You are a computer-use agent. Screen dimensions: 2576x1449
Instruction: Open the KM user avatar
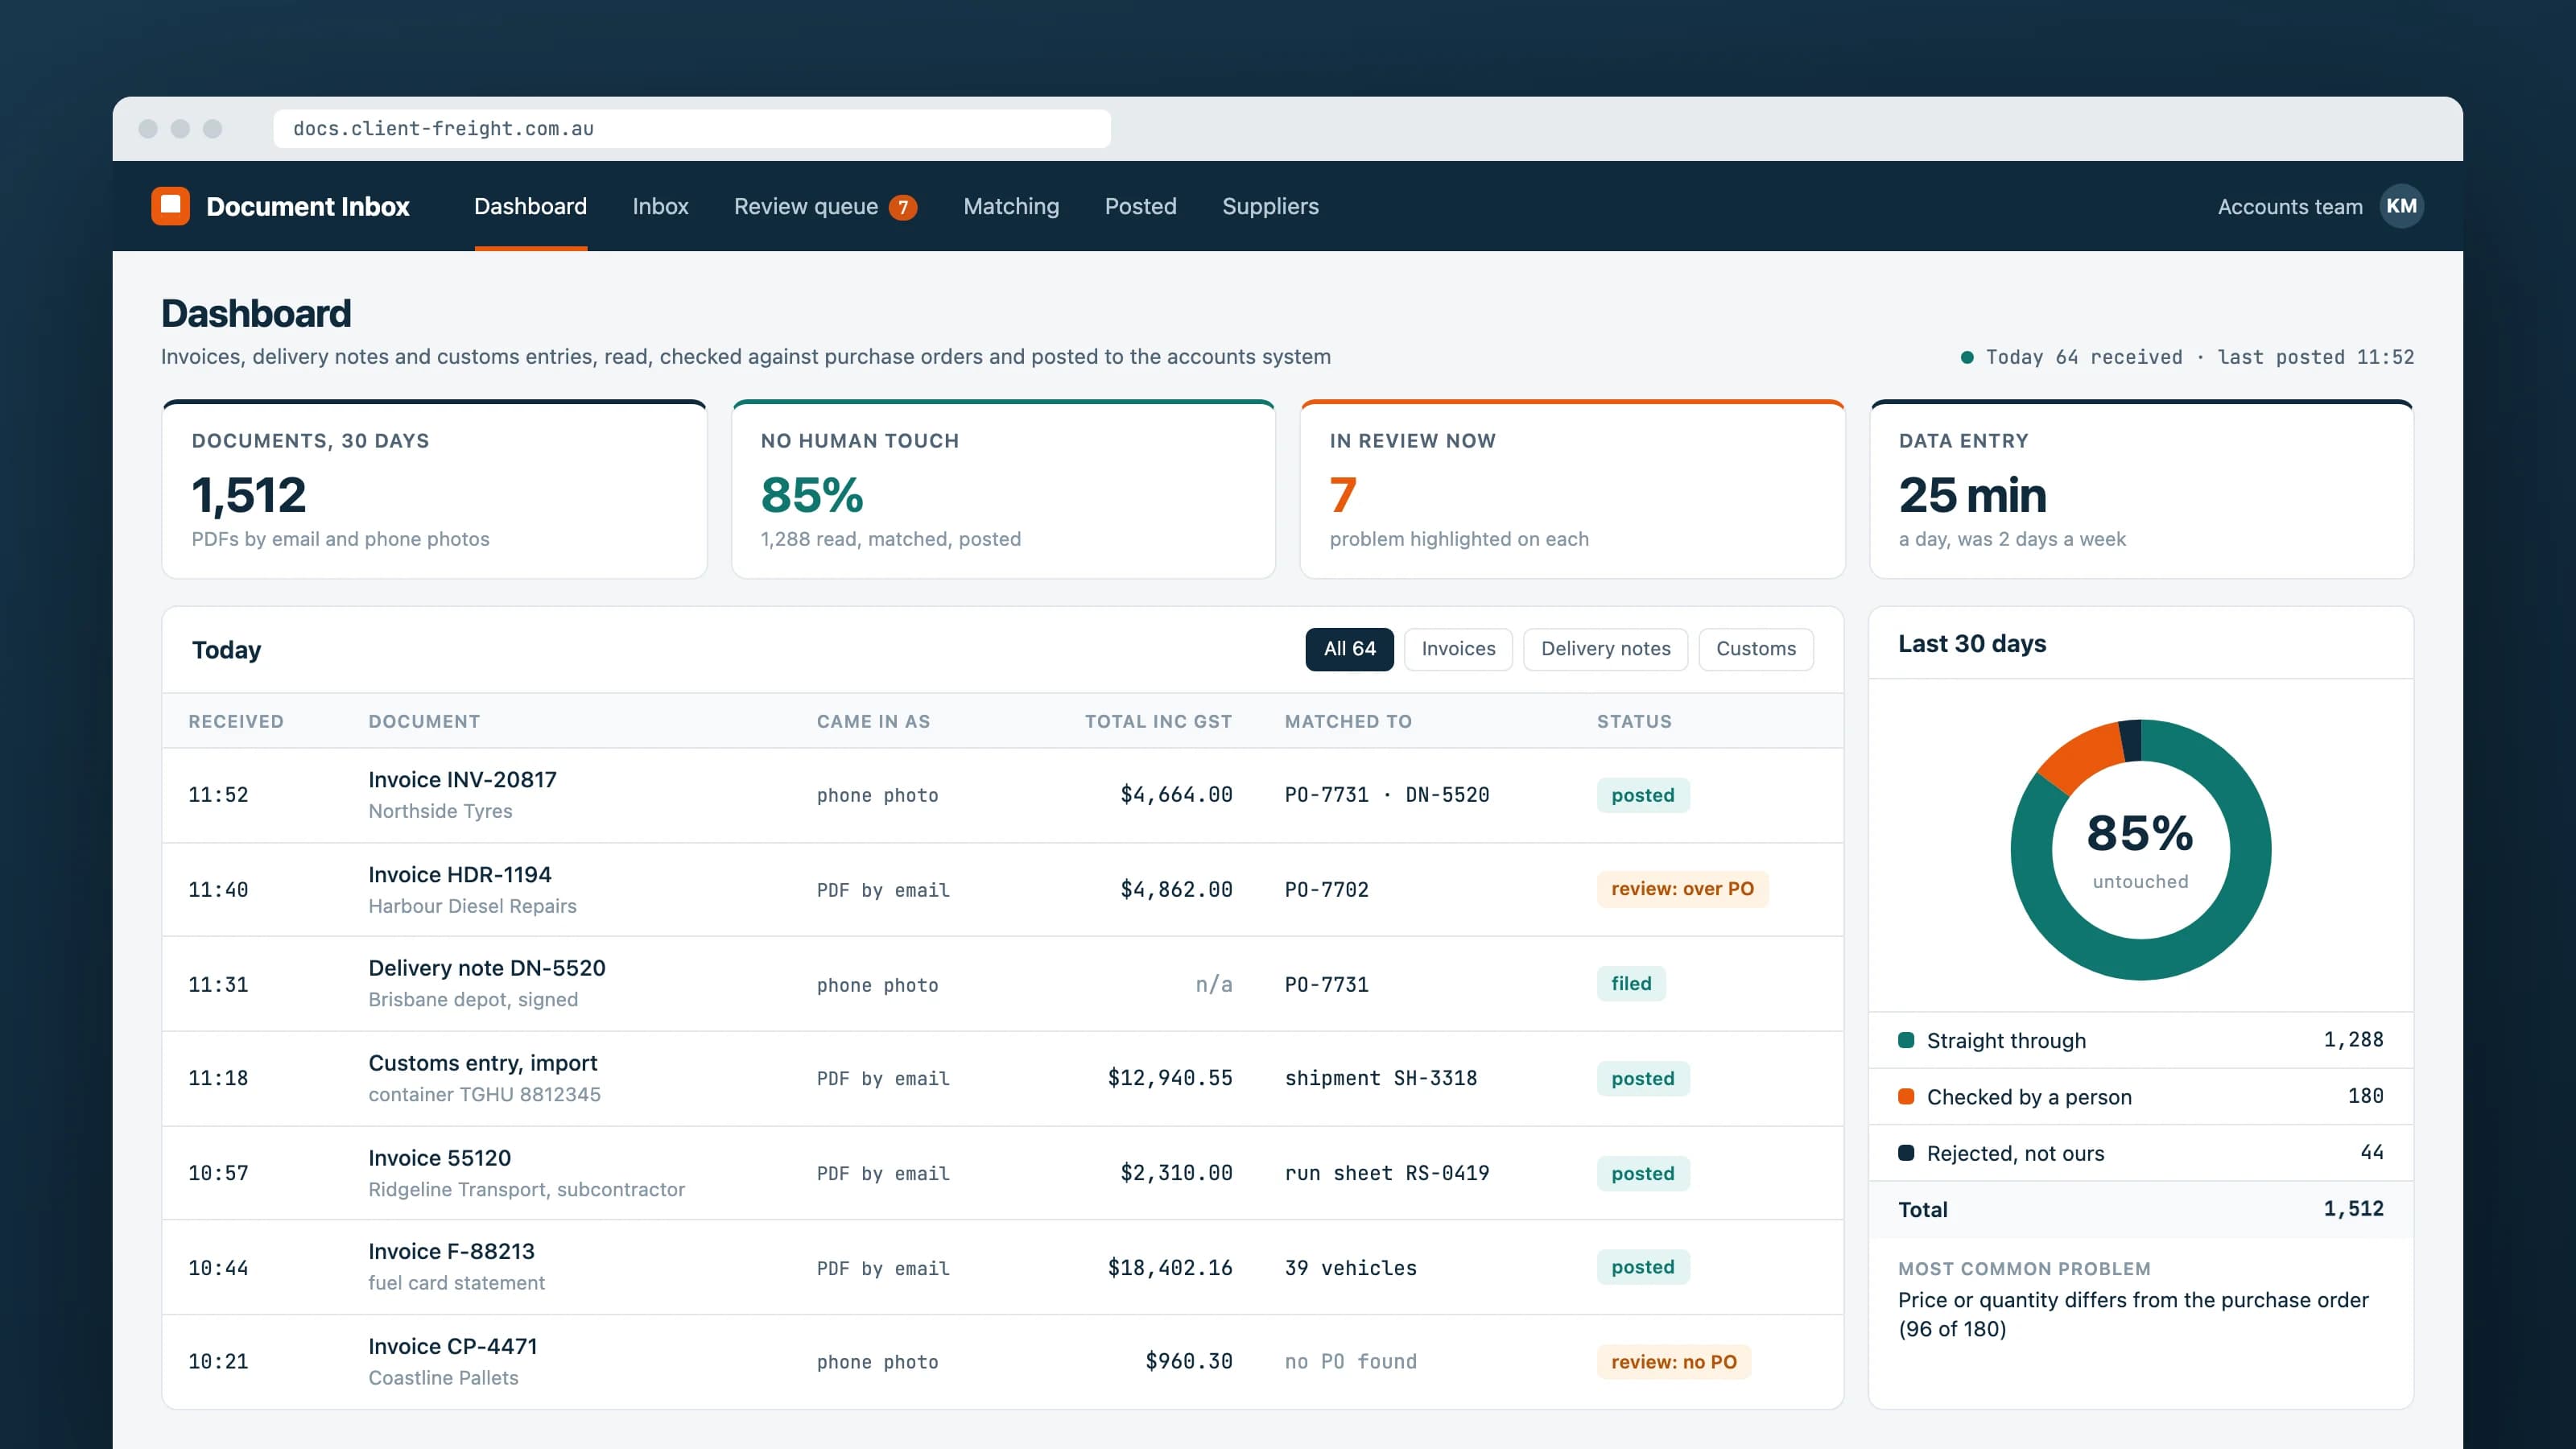[2401, 206]
